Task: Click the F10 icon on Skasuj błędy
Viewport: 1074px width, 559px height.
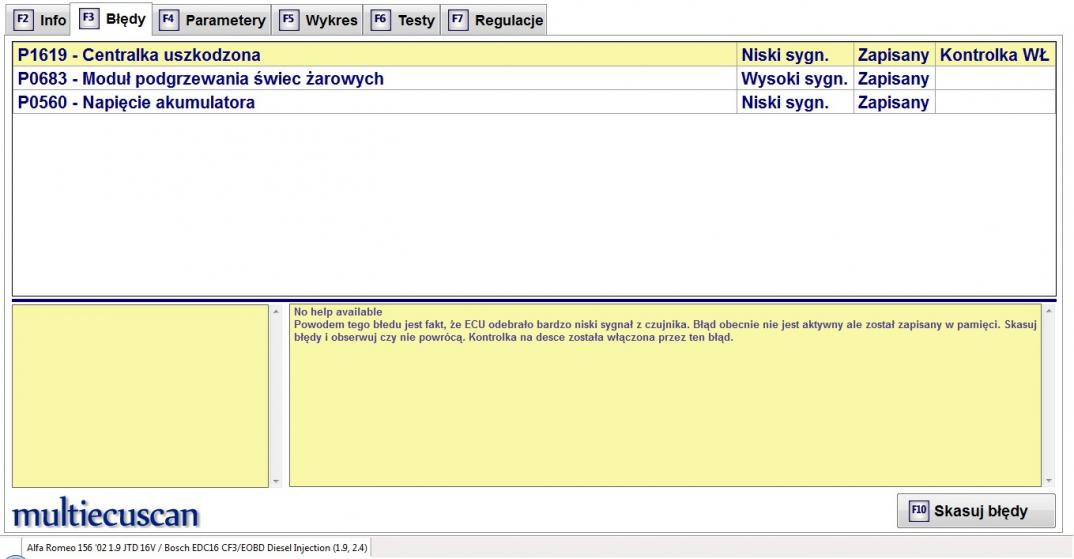Action: (x=919, y=510)
